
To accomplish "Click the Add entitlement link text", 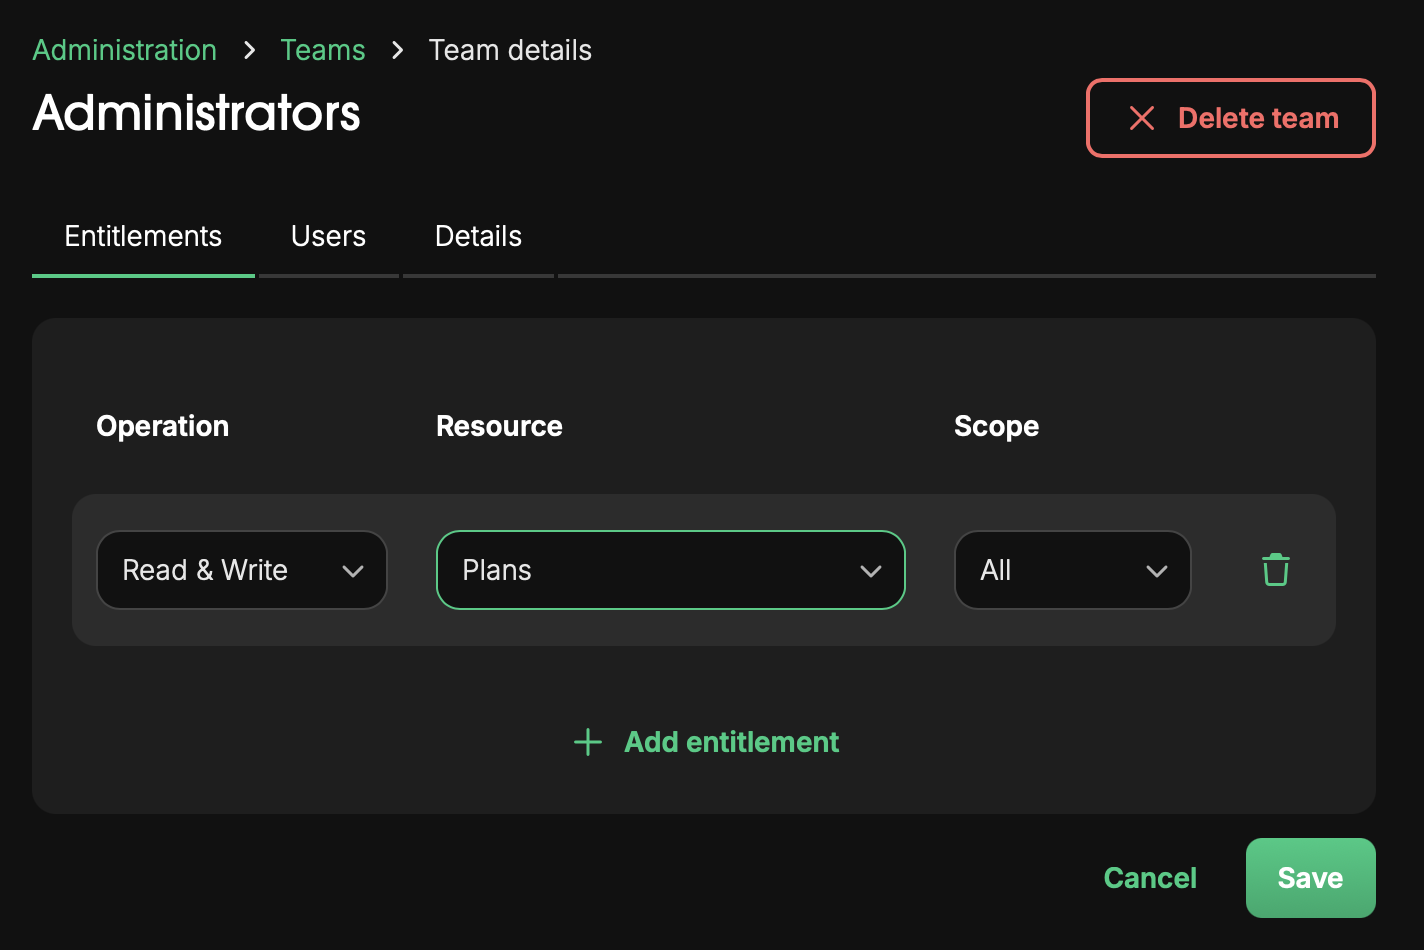I will (x=731, y=742).
